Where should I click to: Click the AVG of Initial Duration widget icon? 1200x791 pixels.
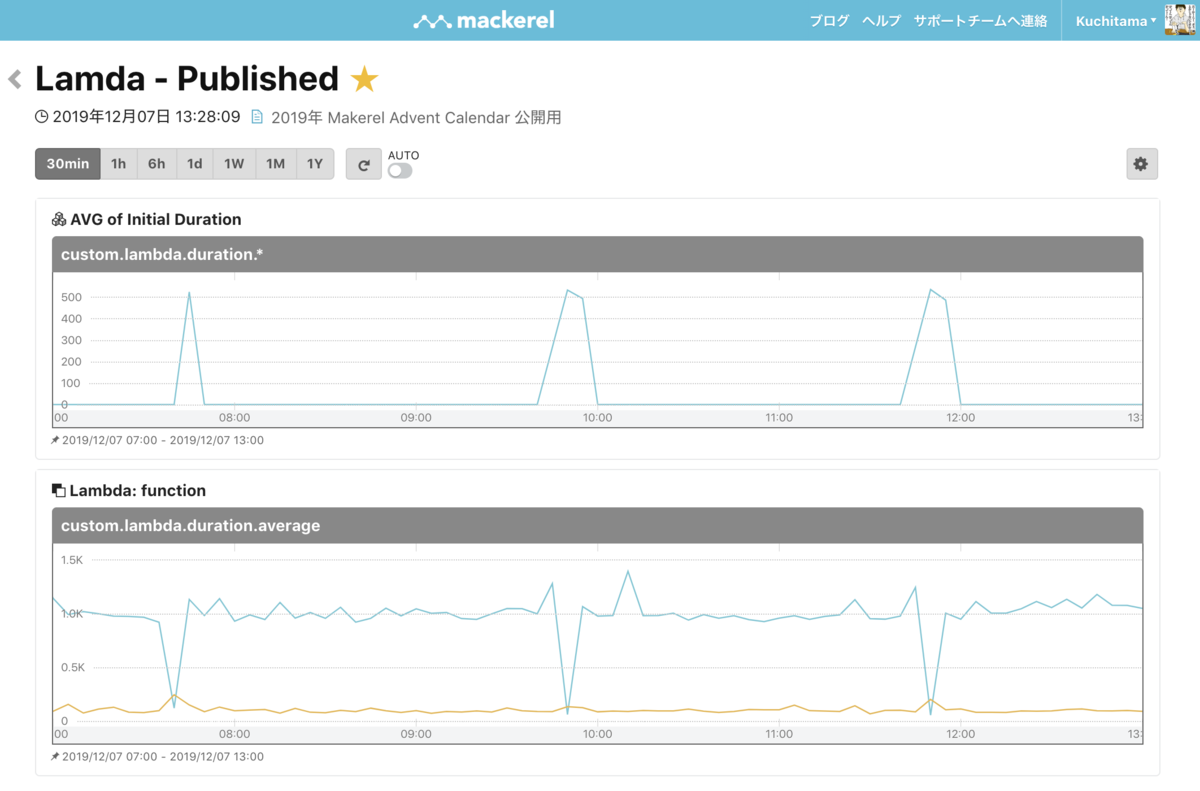tap(59, 219)
